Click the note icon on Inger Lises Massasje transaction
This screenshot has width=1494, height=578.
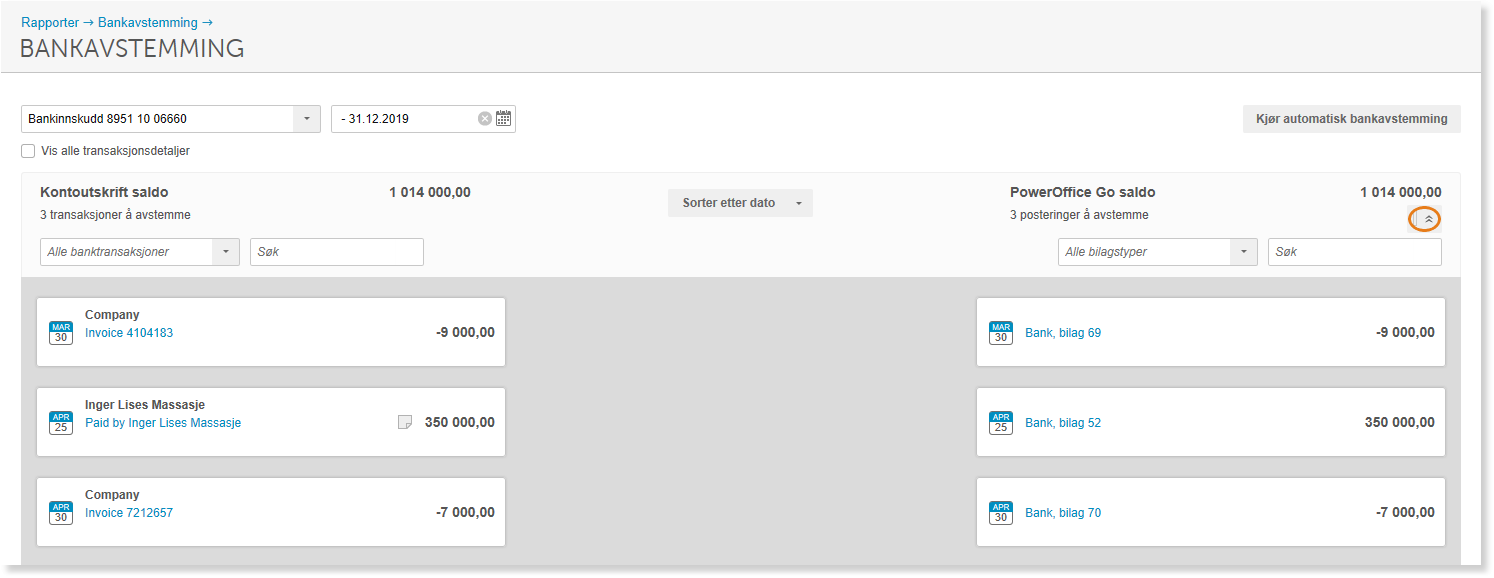pyautogui.click(x=405, y=423)
